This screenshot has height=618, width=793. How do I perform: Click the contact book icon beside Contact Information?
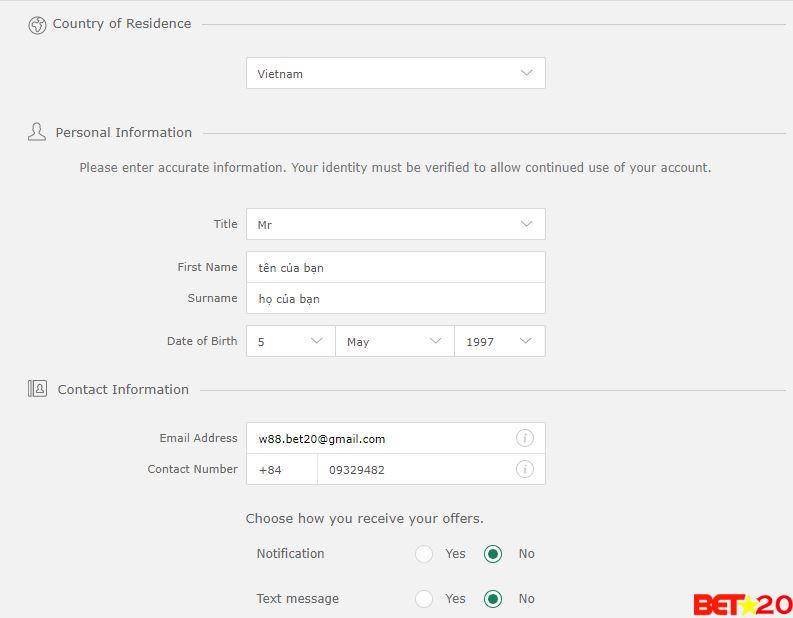click(37, 389)
